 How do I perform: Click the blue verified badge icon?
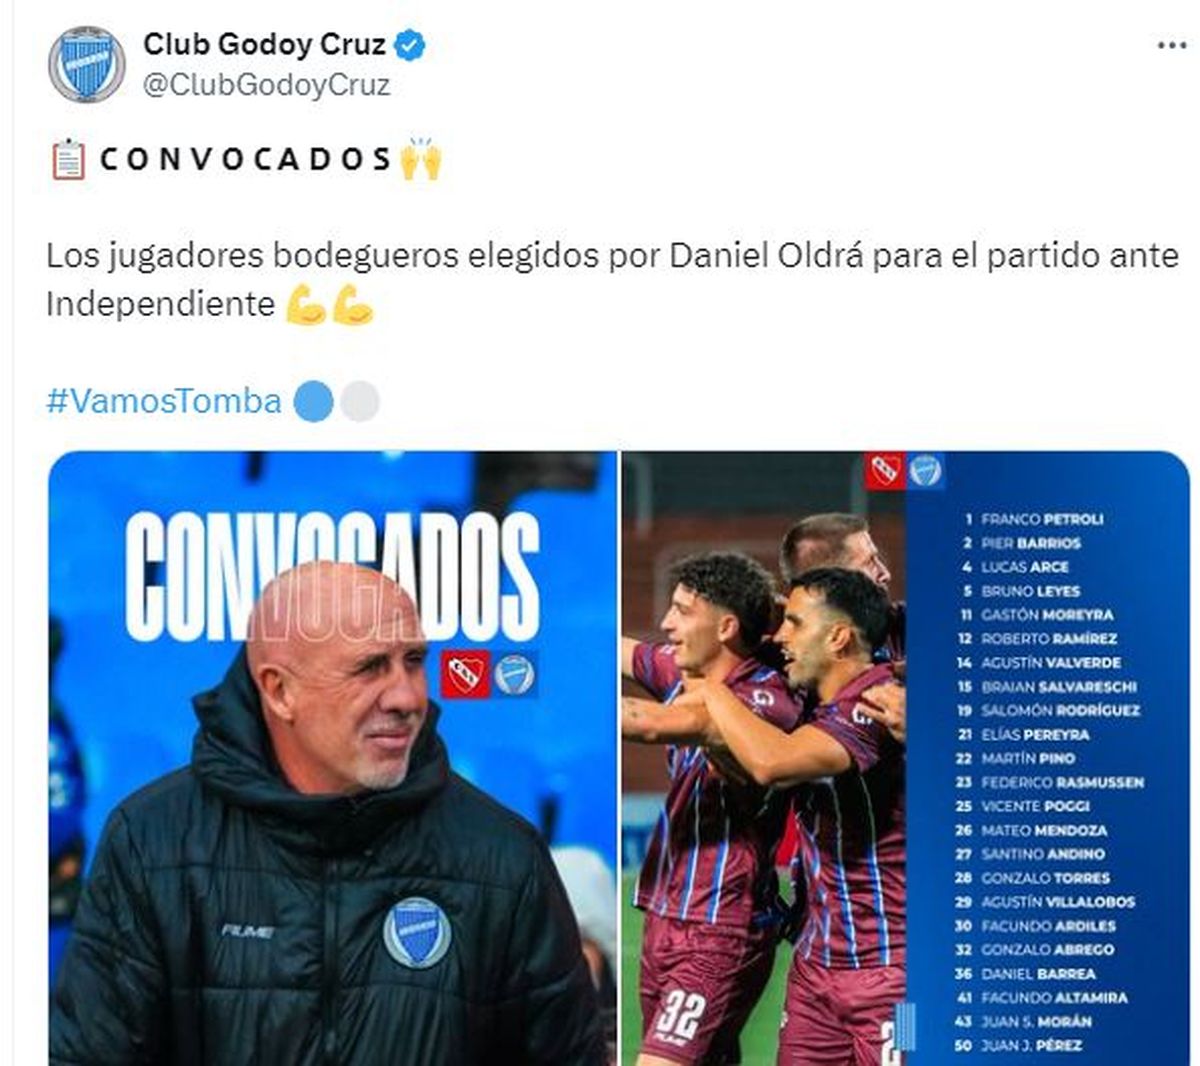(411, 45)
